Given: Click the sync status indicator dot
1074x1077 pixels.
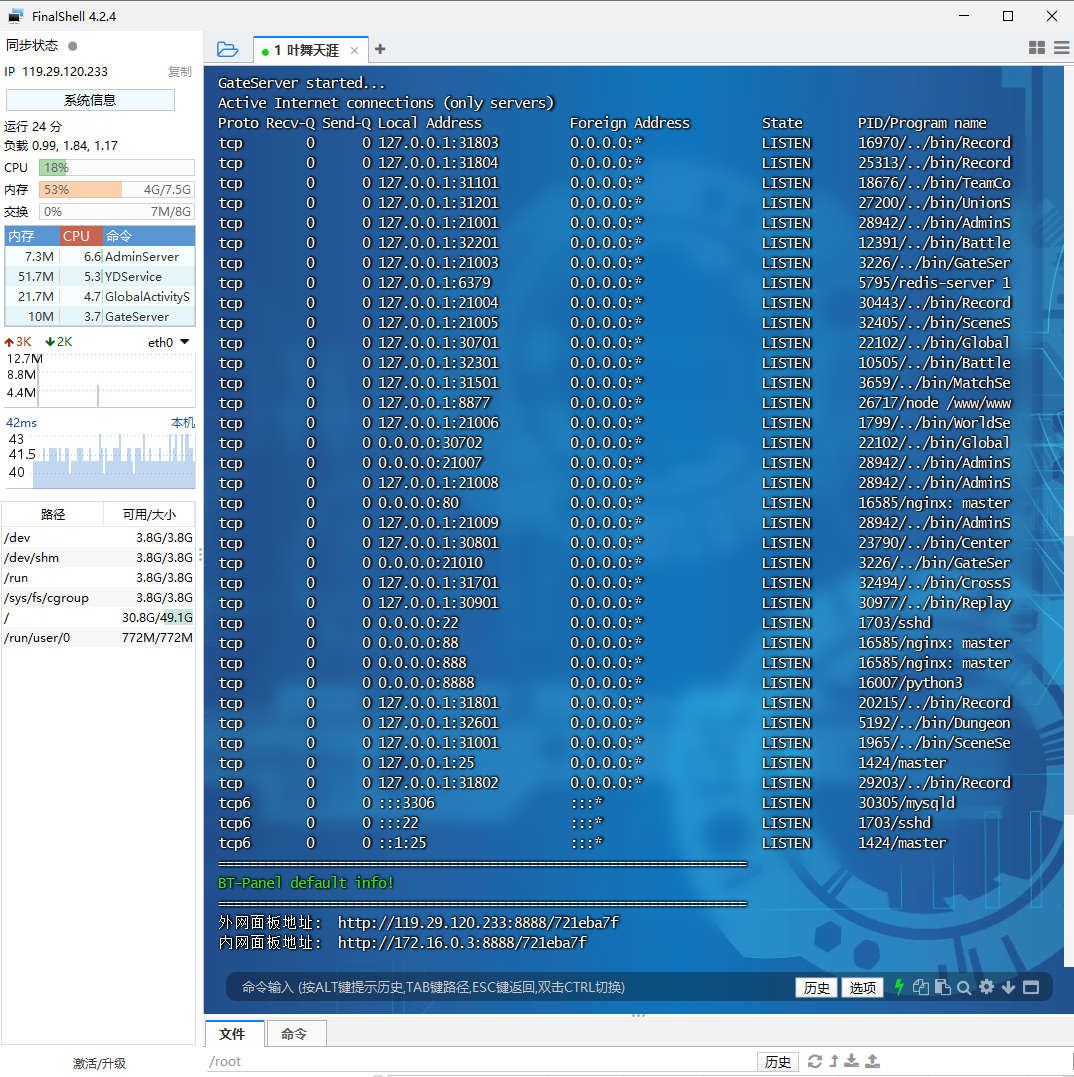Looking at the screenshot, I should (x=73, y=46).
